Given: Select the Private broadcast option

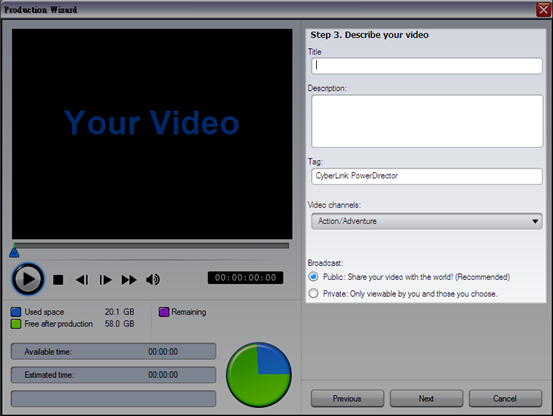Looking at the screenshot, I should [313, 293].
